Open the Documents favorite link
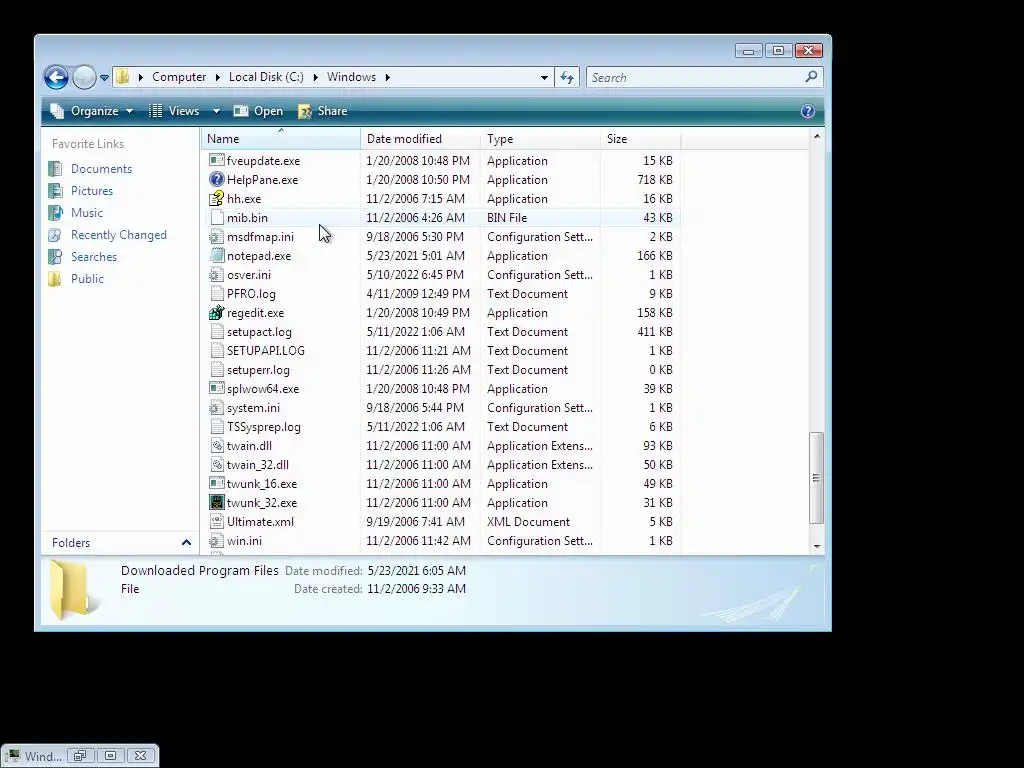1024x768 pixels. [x=101, y=168]
